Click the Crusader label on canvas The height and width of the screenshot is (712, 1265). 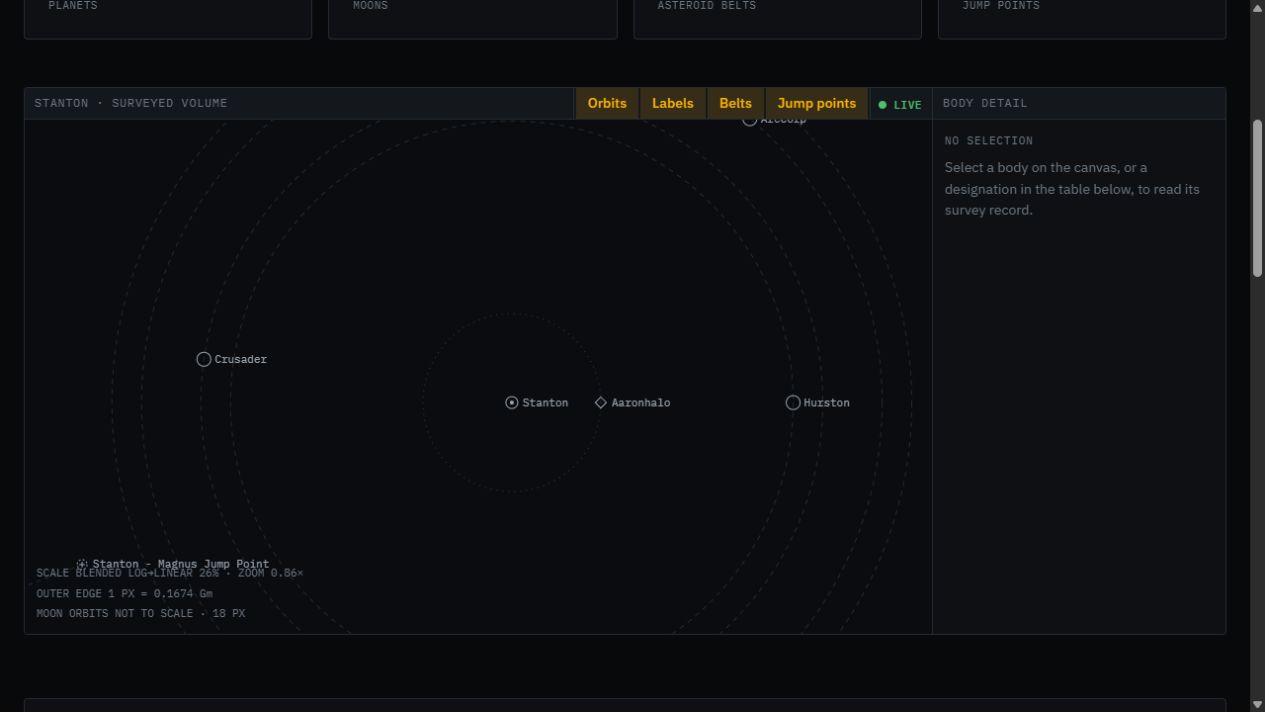click(x=241, y=359)
